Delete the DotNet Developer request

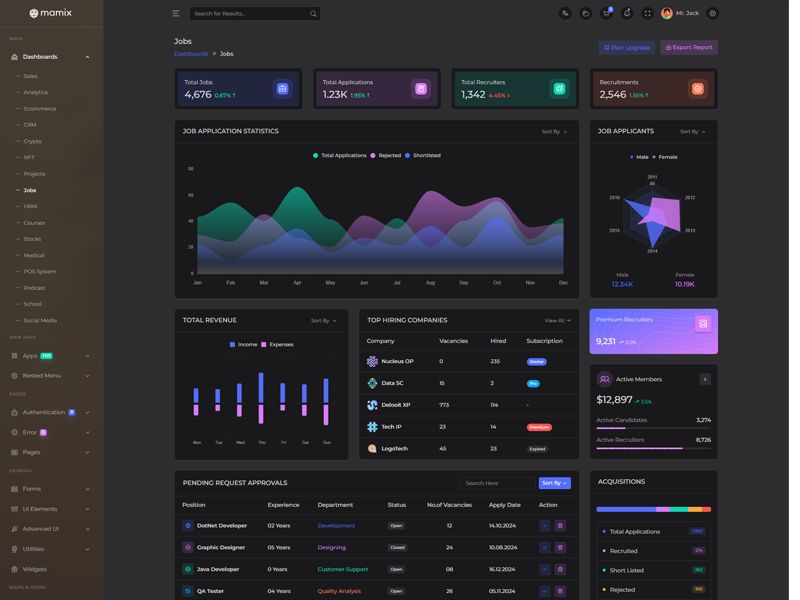(x=560, y=525)
